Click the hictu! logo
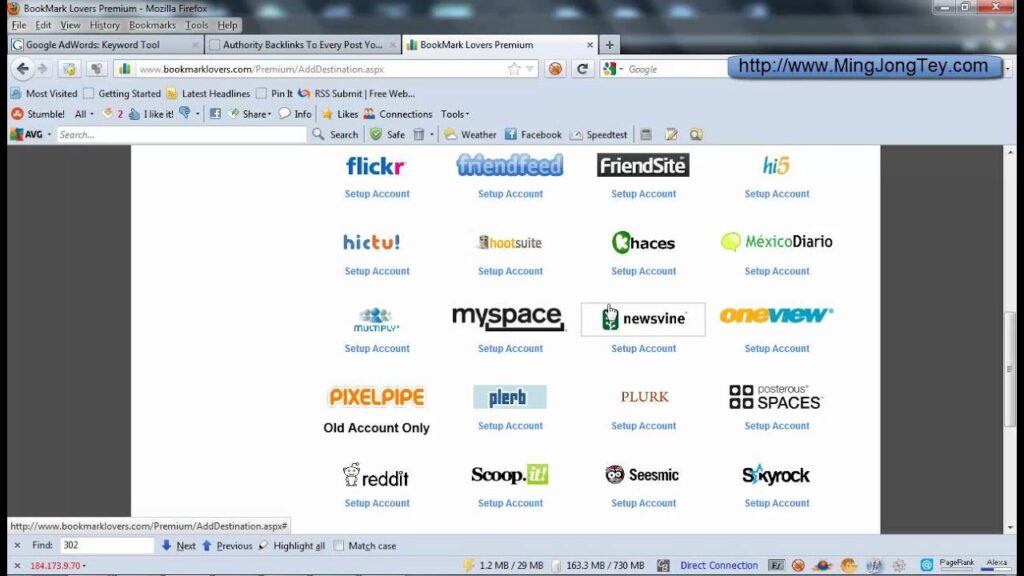Viewport: 1024px width, 576px height. [x=372, y=242]
